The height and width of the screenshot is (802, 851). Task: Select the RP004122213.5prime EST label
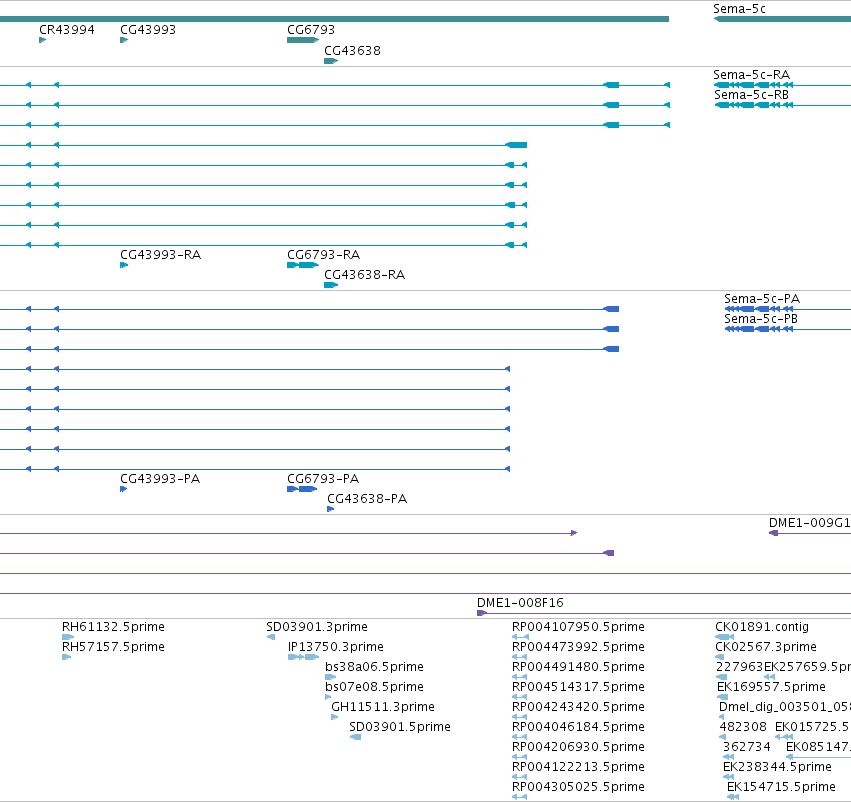[579, 767]
